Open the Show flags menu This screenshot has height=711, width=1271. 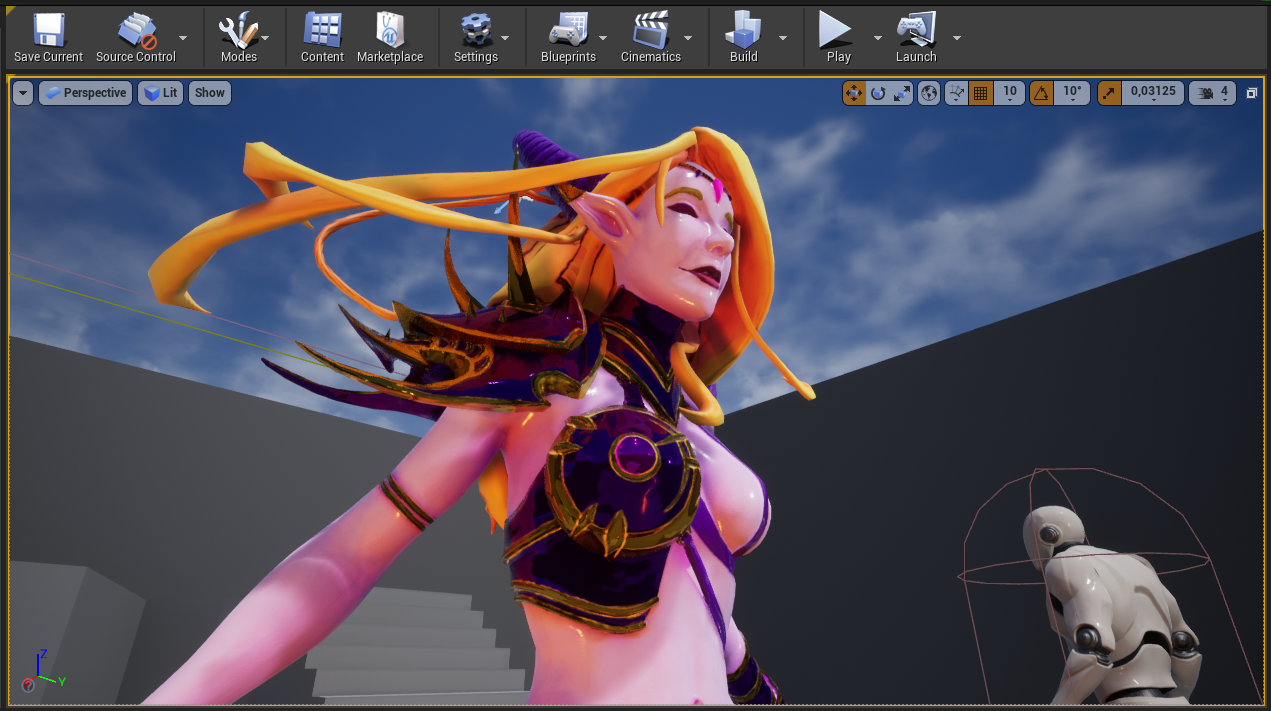pyautogui.click(x=210, y=93)
